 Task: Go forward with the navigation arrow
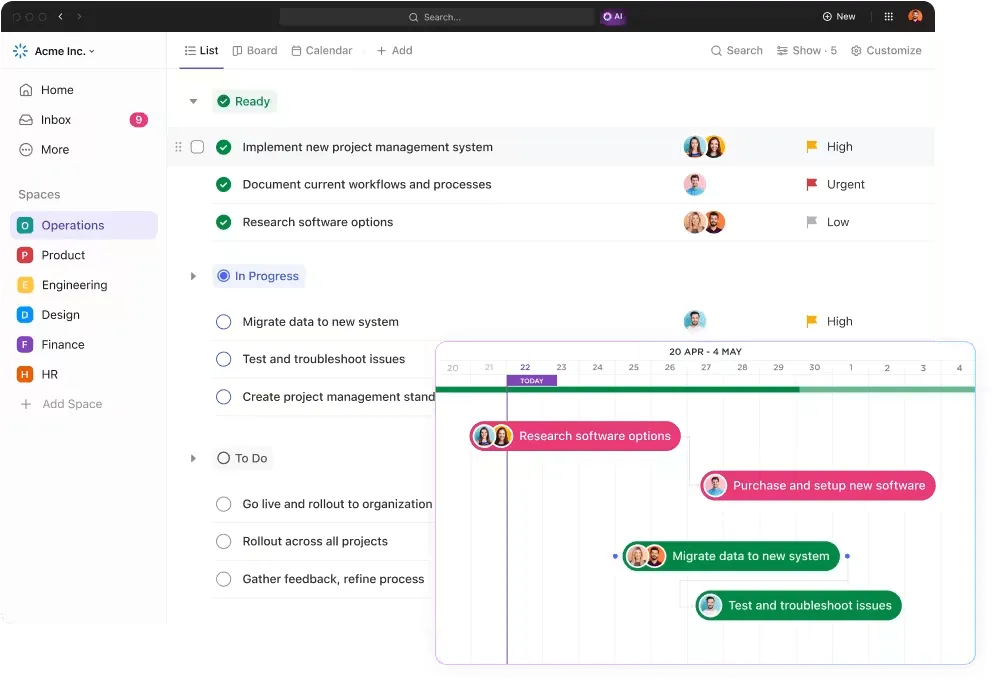[79, 17]
